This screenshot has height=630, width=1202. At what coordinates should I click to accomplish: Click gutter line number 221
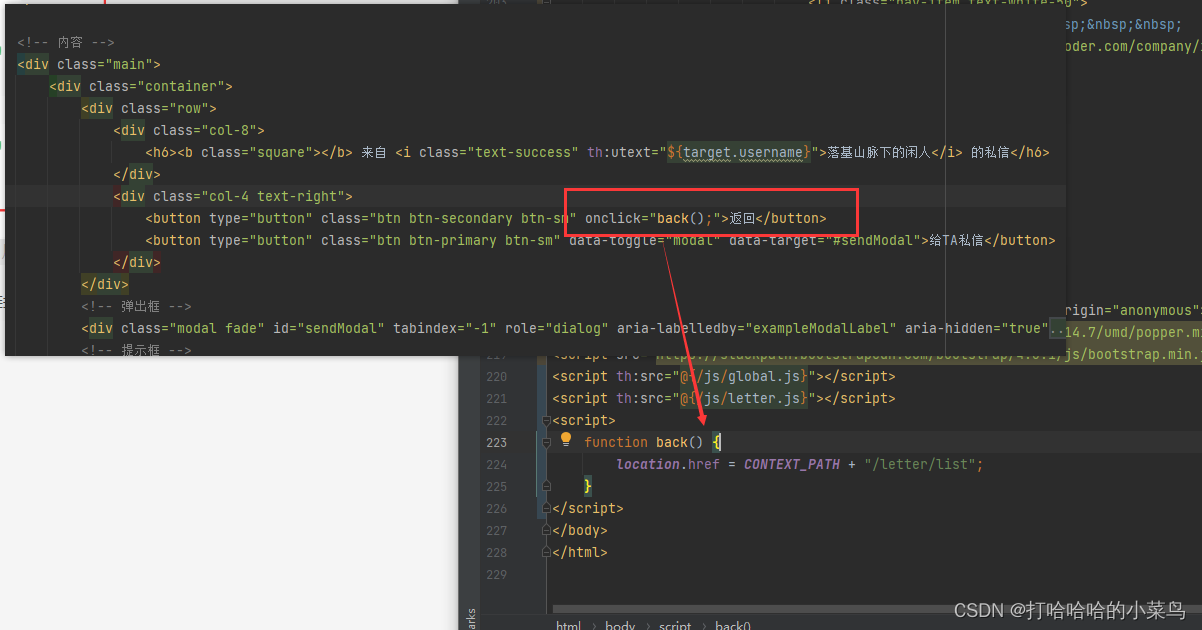pyautogui.click(x=496, y=399)
